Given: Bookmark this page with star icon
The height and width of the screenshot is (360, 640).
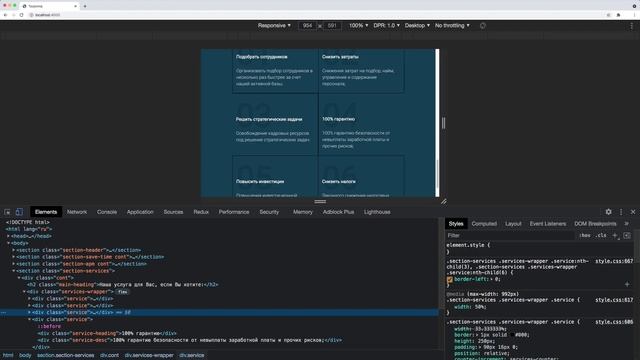Looking at the screenshot, I should click(609, 15).
